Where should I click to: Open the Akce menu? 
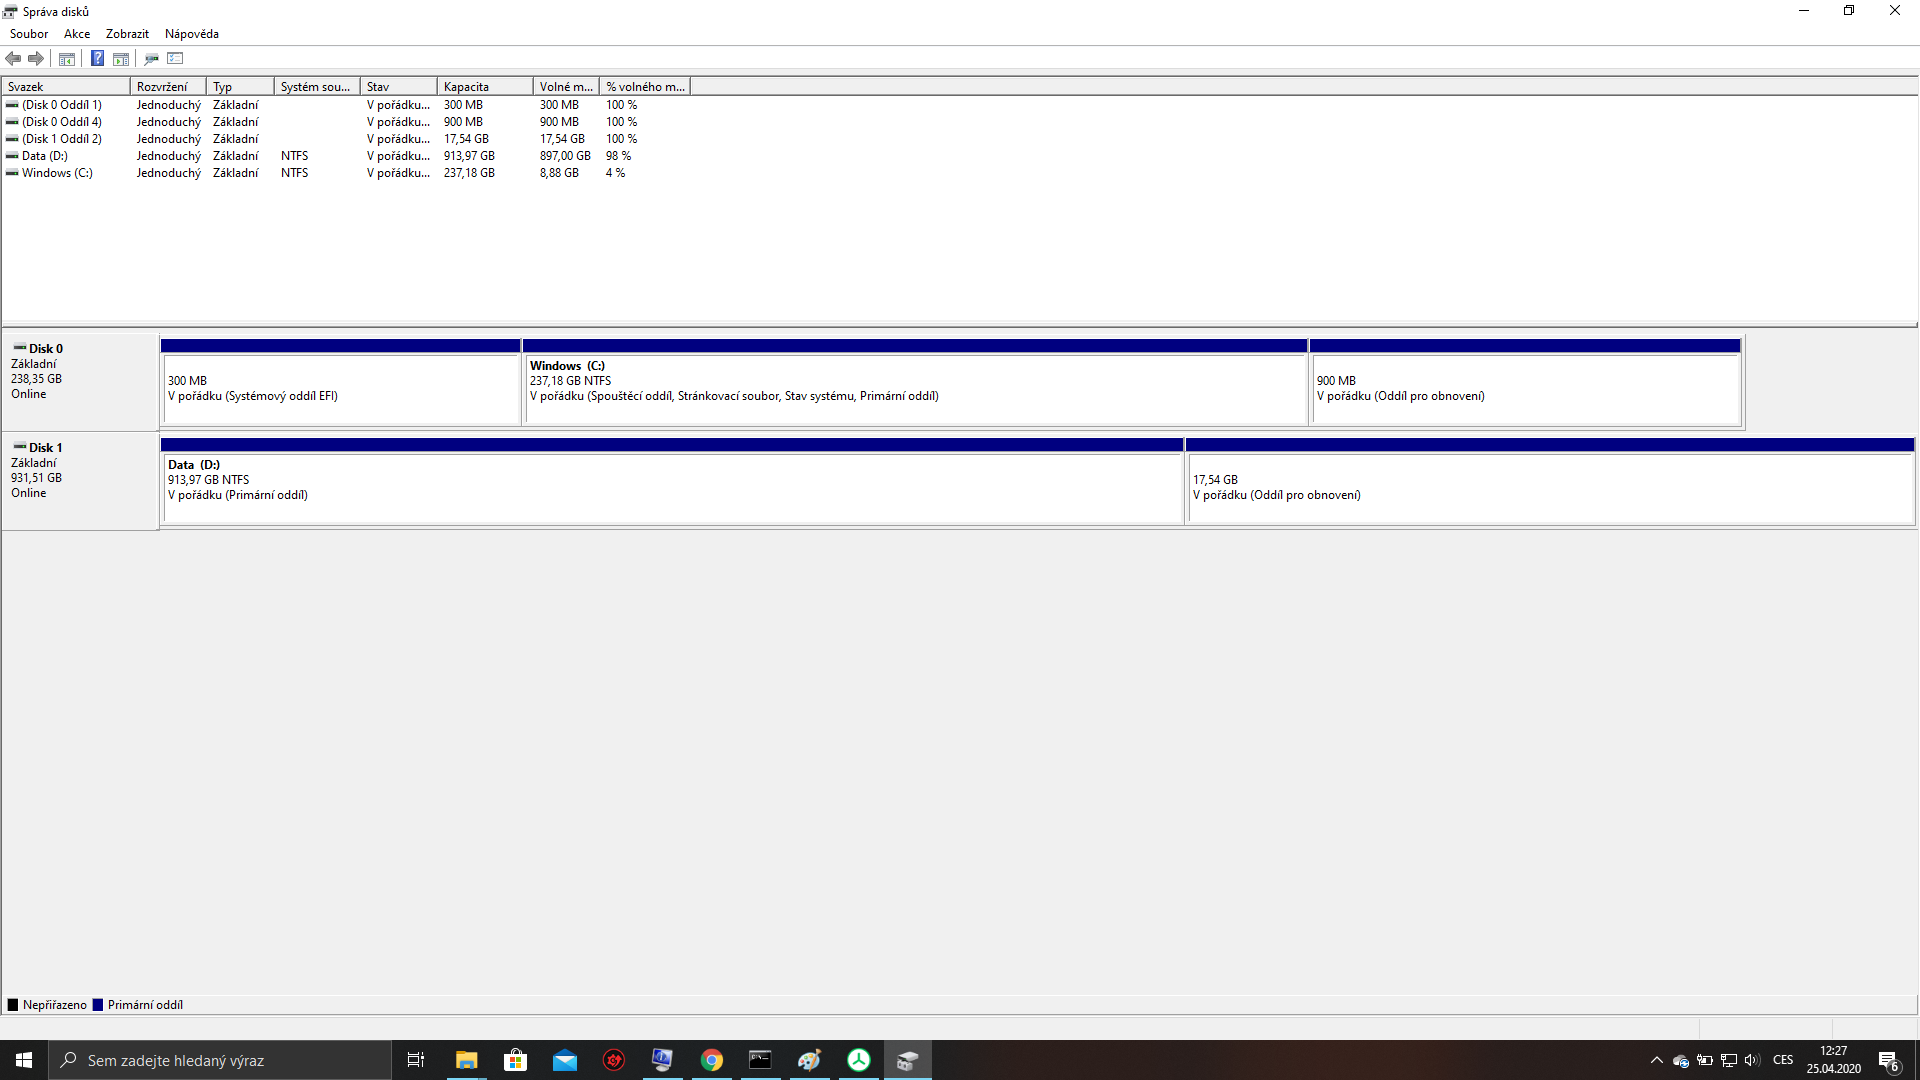pyautogui.click(x=77, y=34)
